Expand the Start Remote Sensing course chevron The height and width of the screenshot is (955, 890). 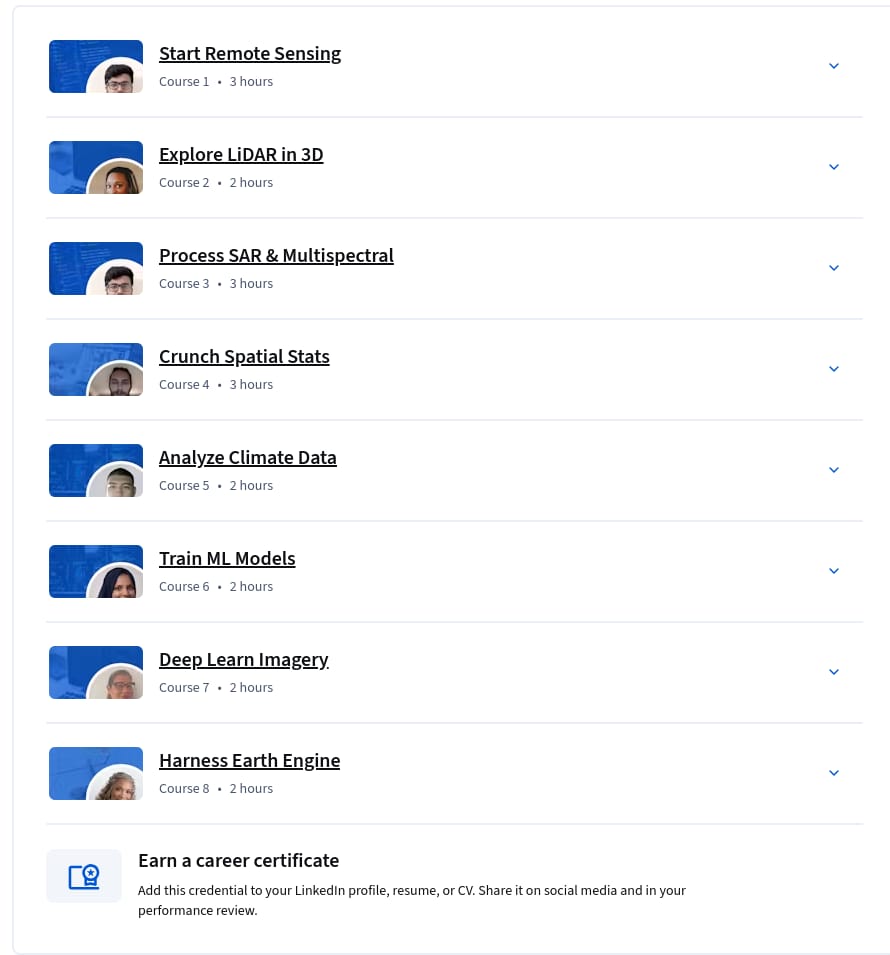click(834, 66)
